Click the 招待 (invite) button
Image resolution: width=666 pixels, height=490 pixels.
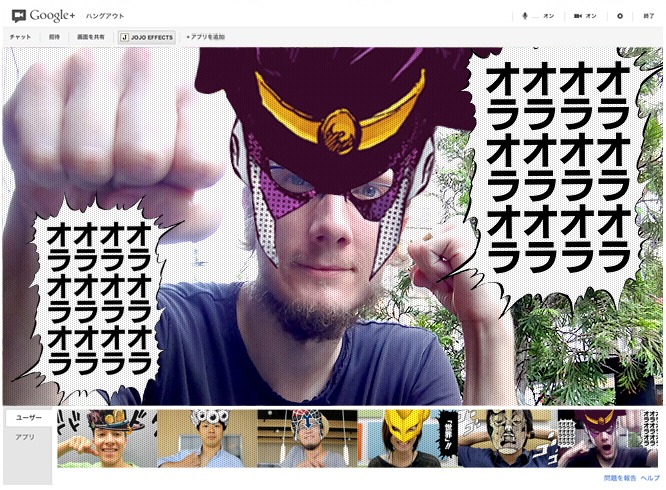(x=54, y=37)
